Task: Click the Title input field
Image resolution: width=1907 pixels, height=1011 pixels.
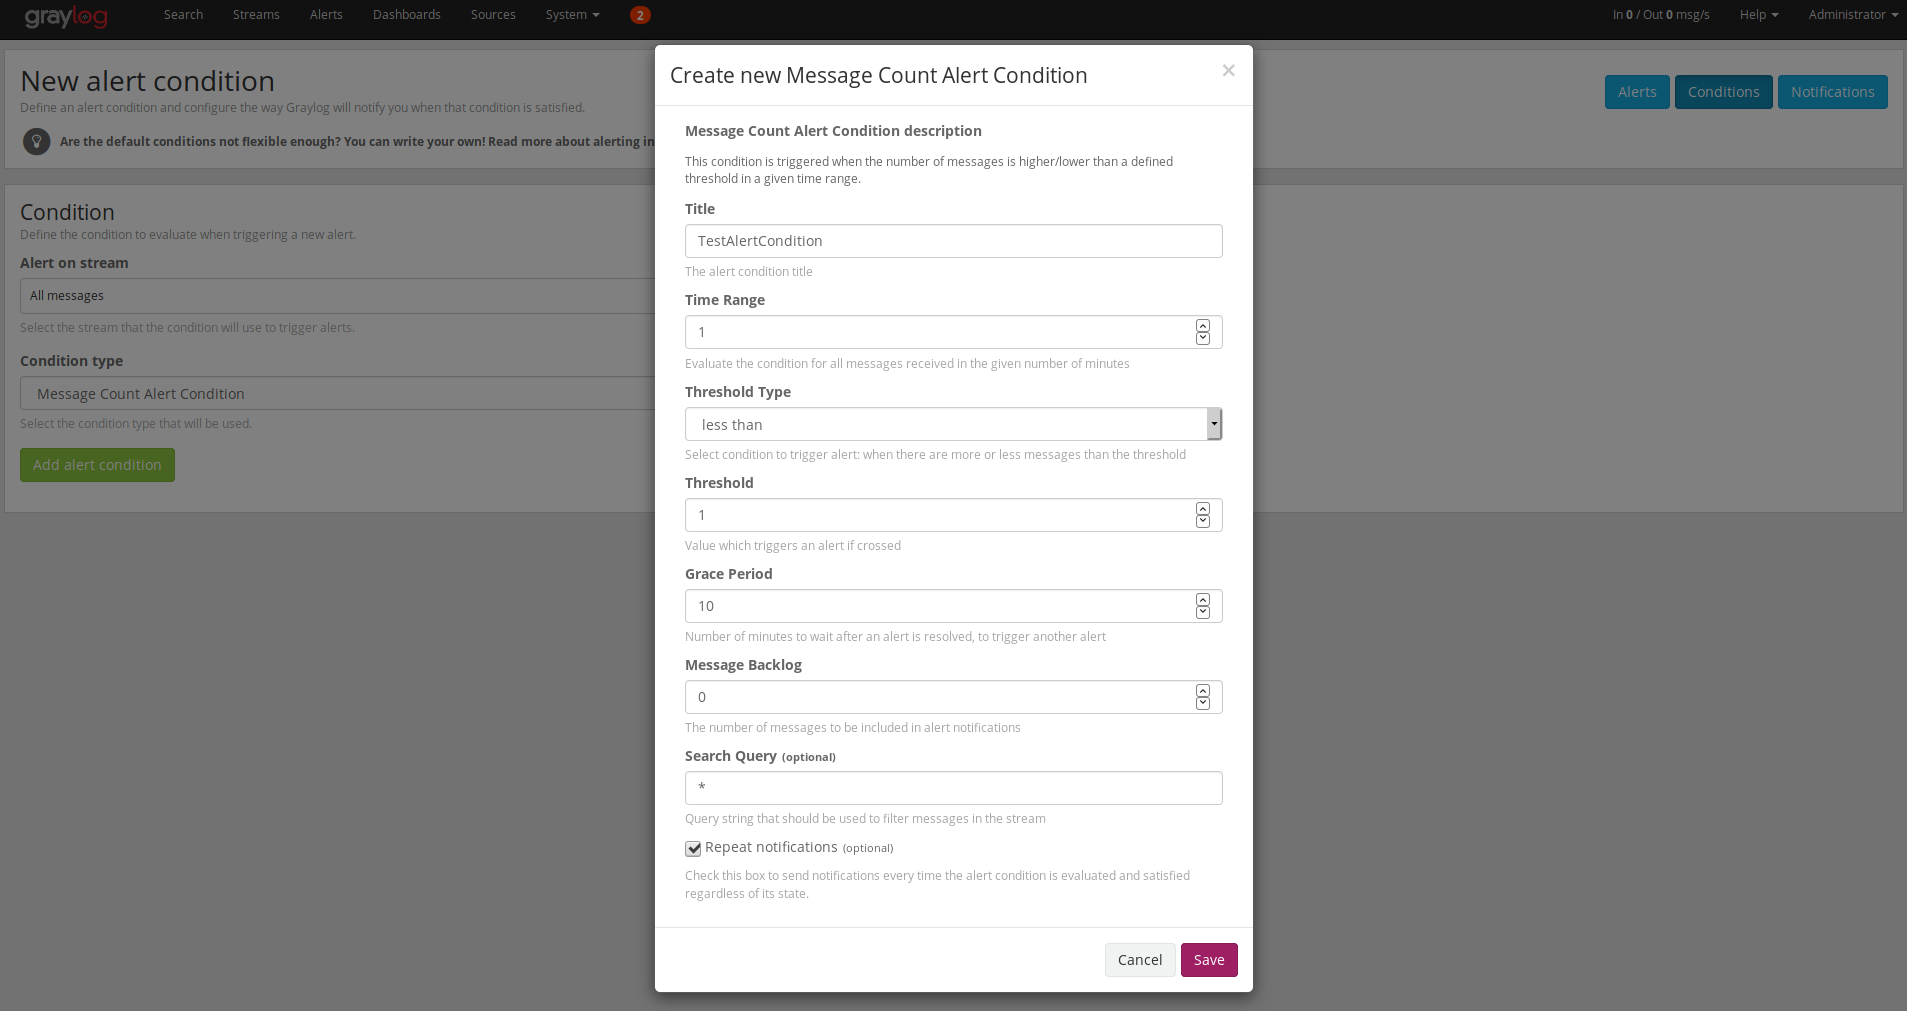Action: (x=952, y=241)
